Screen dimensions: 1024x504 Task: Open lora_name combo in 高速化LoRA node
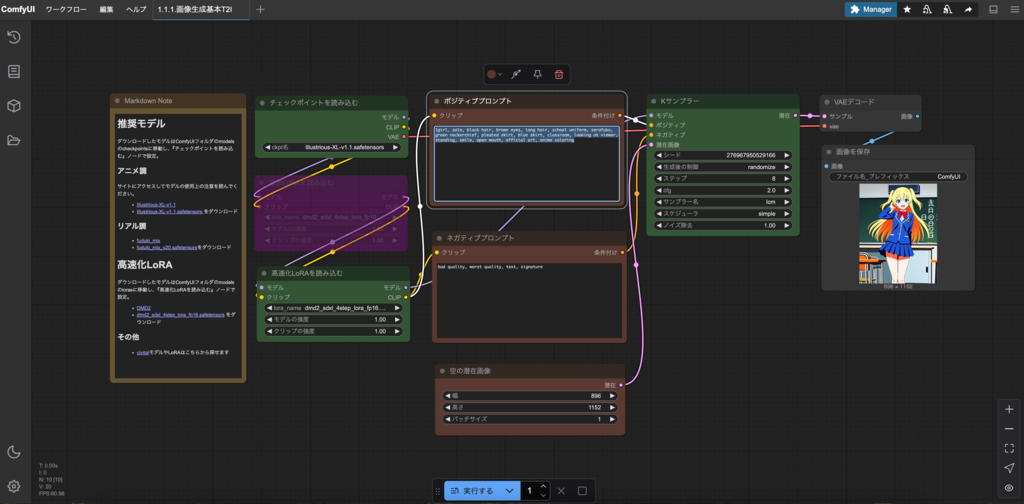pos(332,308)
